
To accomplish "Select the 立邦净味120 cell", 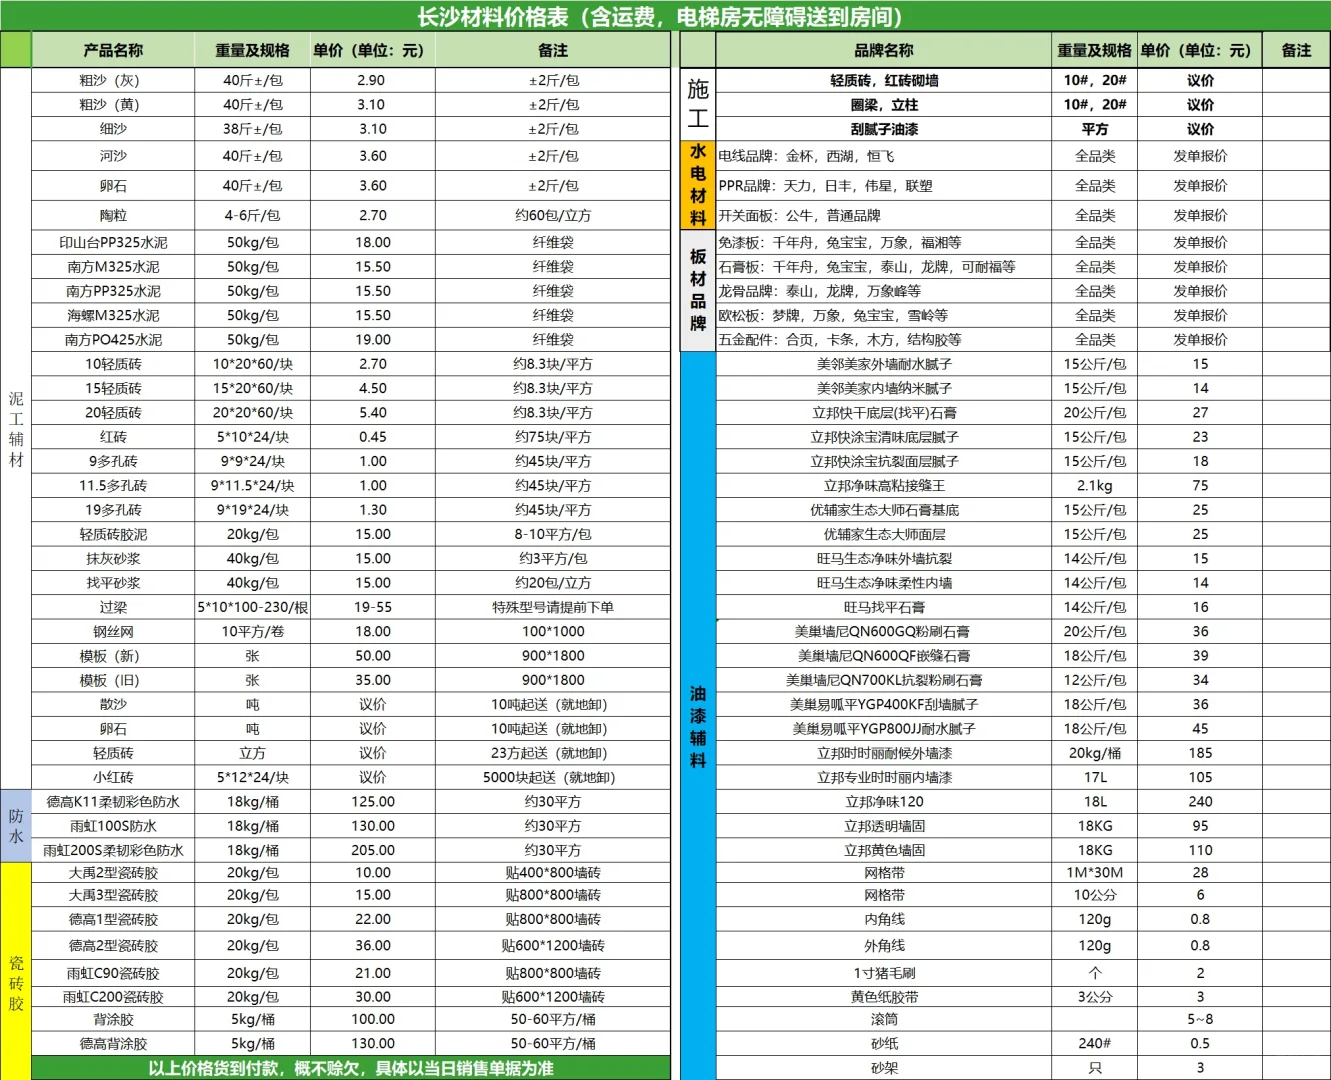I will (884, 801).
